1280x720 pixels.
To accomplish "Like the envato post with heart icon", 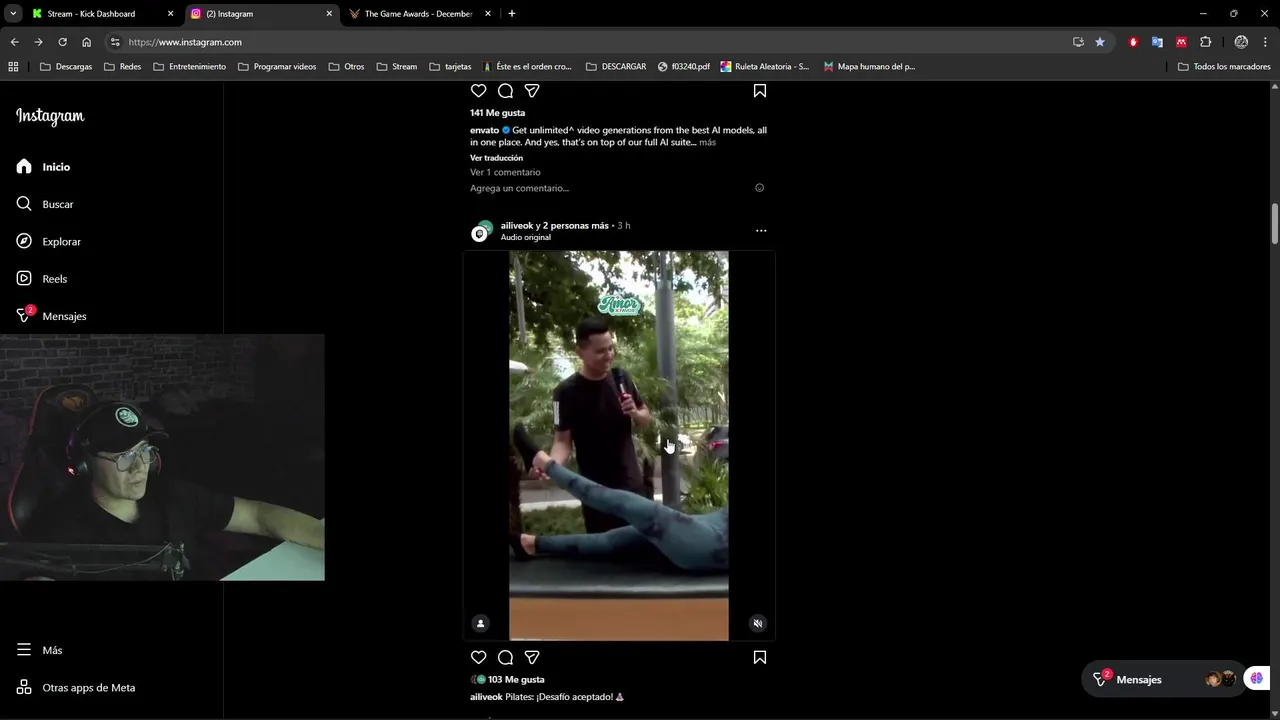I will click(478, 91).
